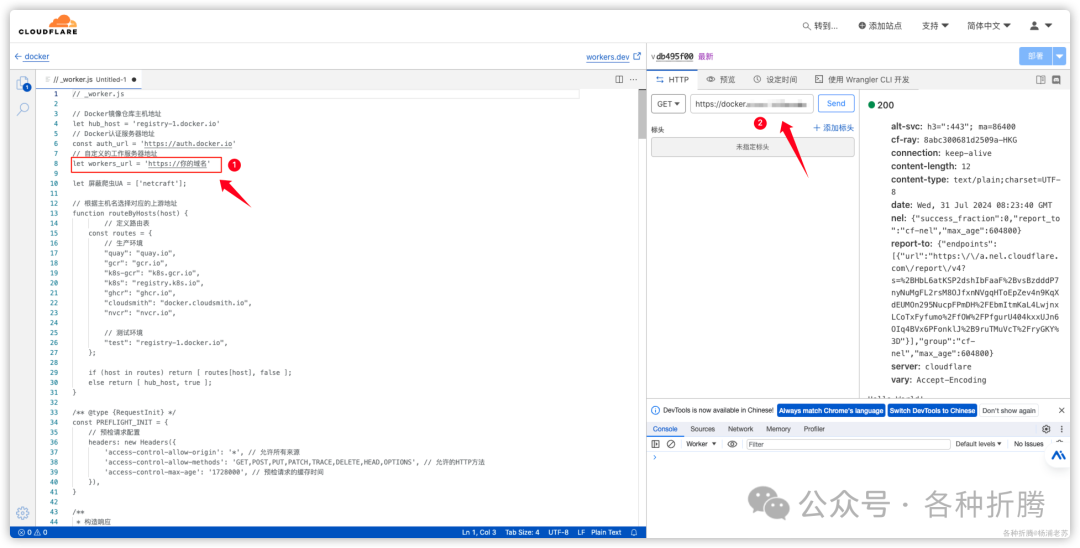This screenshot has width=1080, height=548.
Task: Open the editor more actions ellipsis
Action: 634,79
